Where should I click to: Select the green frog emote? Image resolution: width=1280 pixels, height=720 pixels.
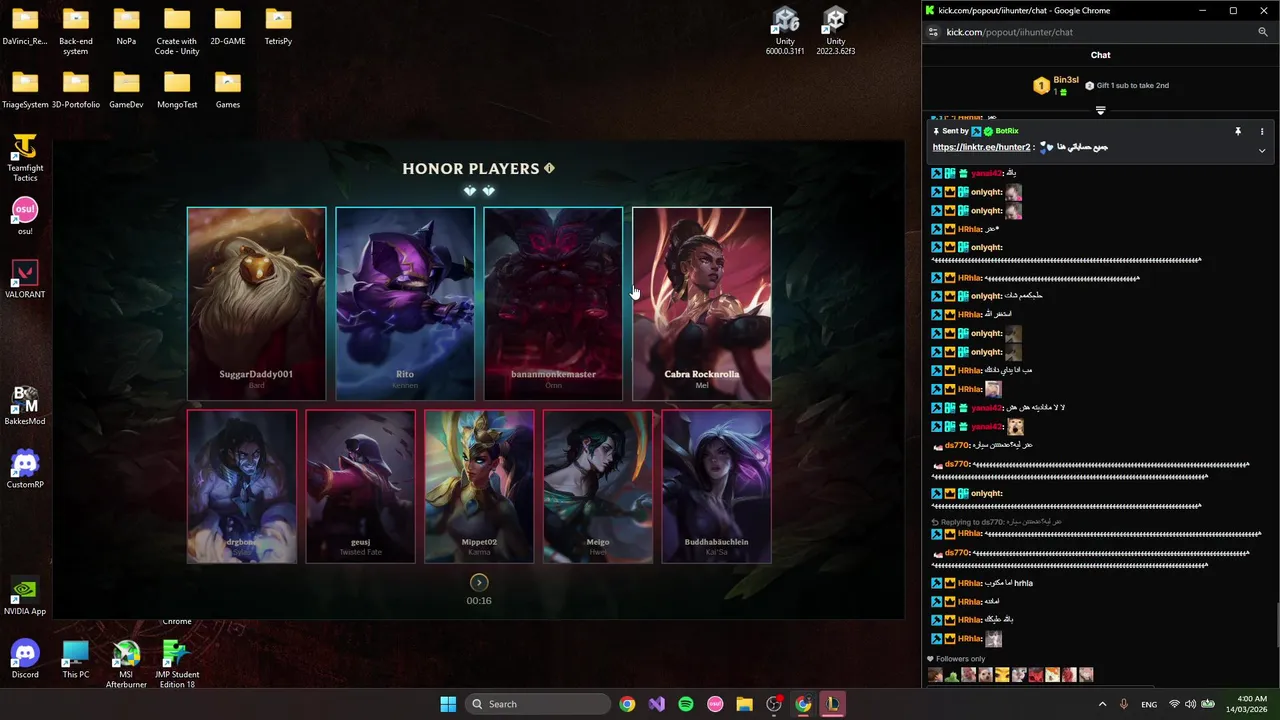click(951, 675)
